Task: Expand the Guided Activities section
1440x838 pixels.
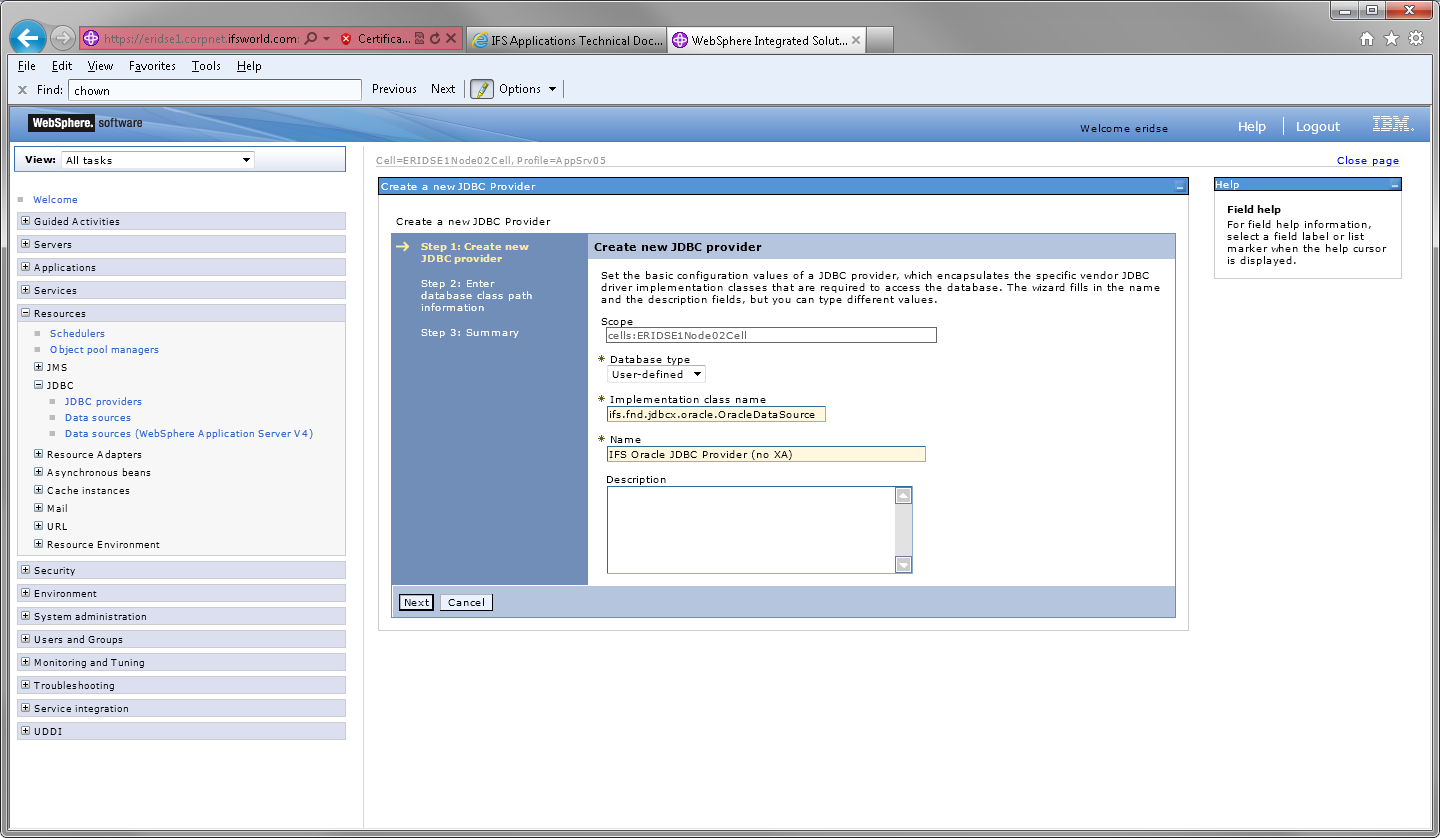Action: click(x=26, y=221)
